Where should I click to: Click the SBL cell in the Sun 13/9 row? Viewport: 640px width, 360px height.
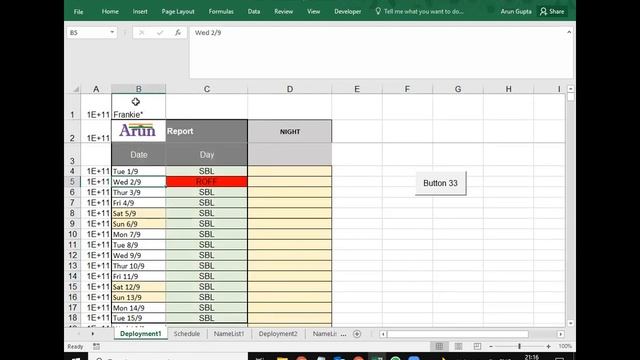207,297
